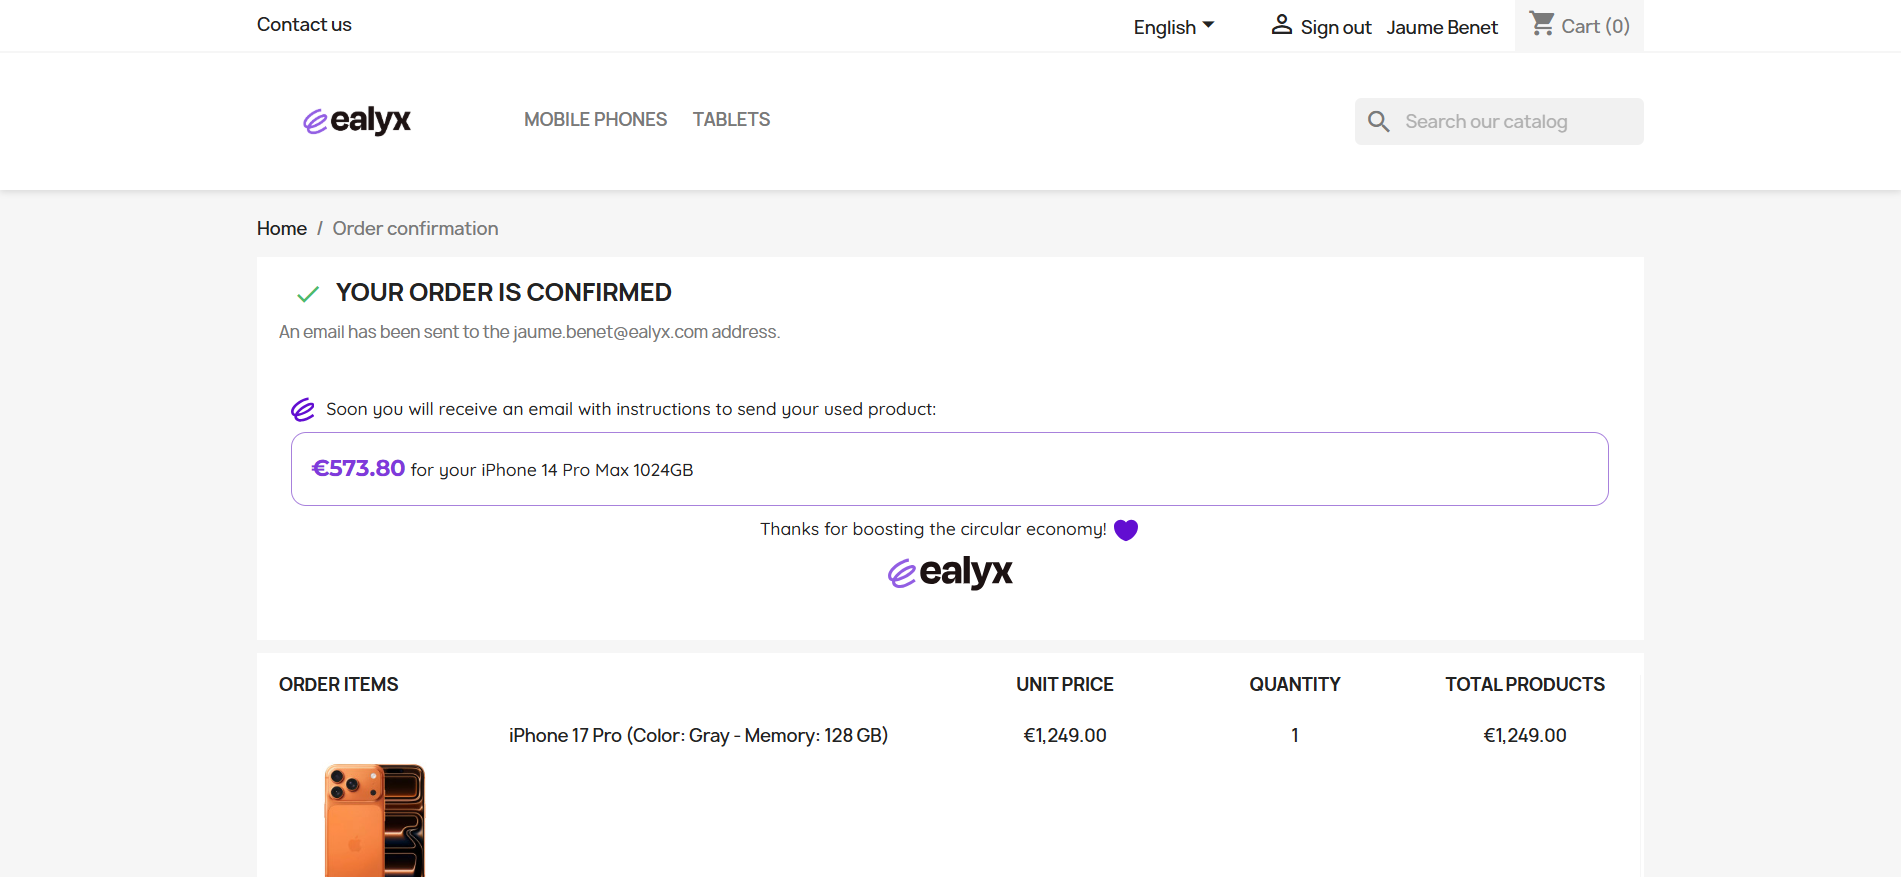Click the purple heart icon

click(1126, 530)
